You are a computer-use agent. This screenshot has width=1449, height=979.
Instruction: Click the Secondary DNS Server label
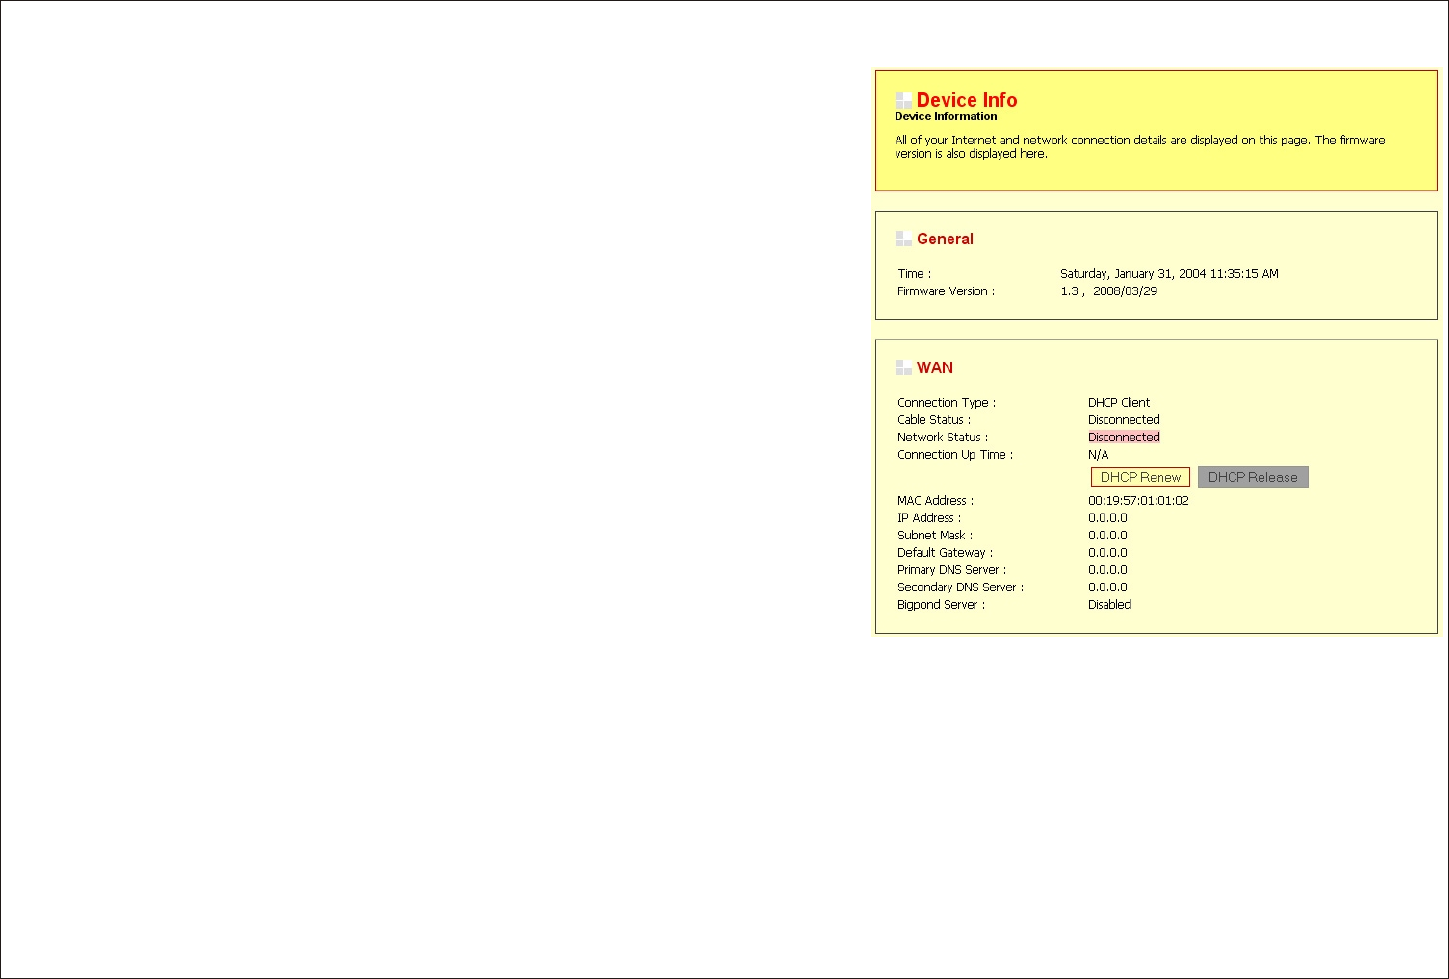point(960,587)
